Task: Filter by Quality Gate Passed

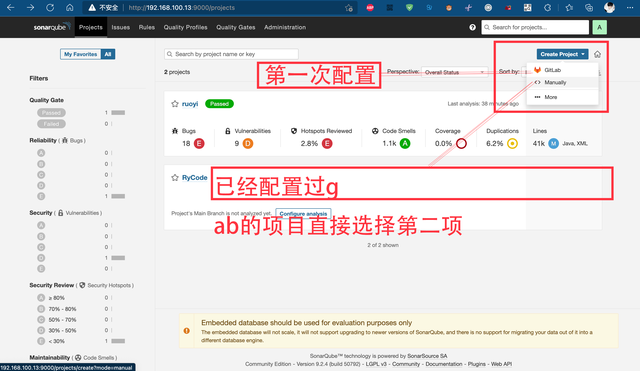Action: click(51, 113)
